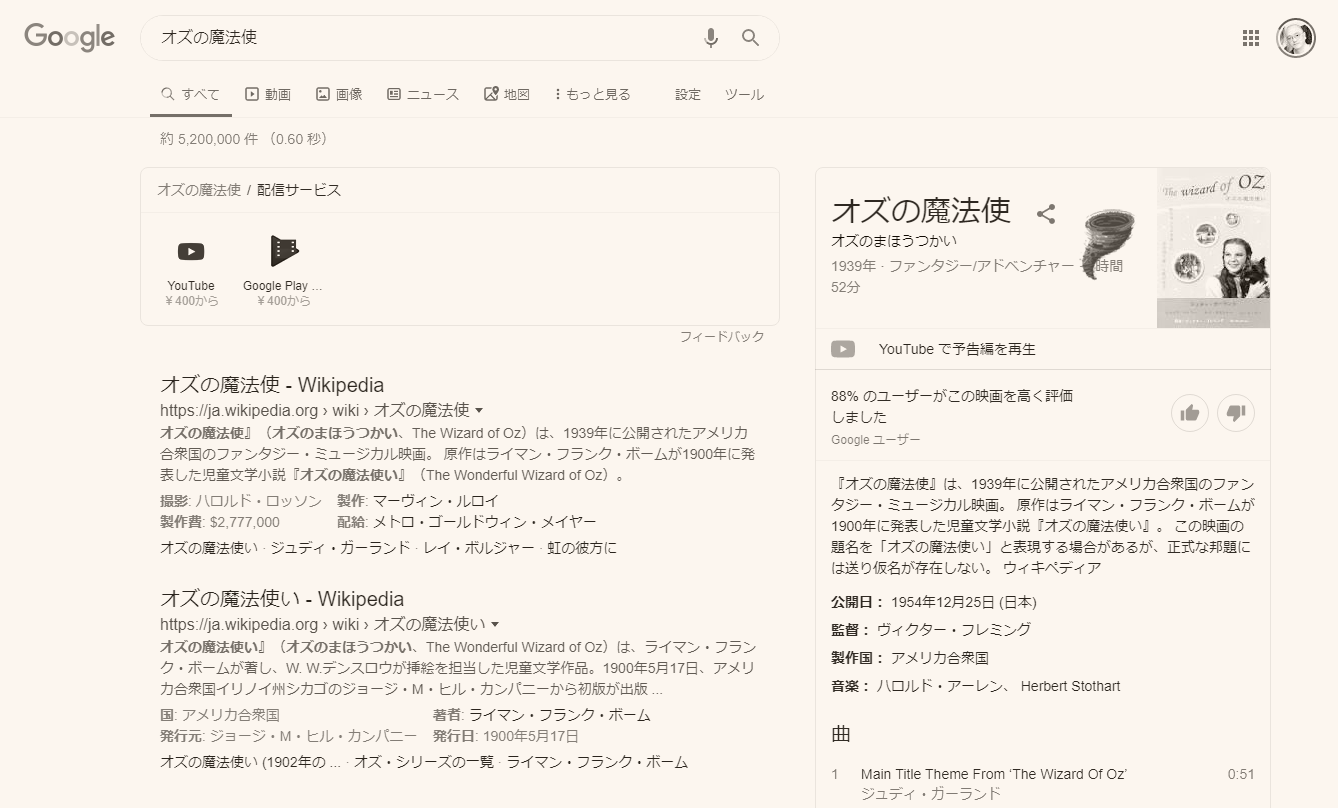Click the オズの魔法使い (1902年の ... sitelink

[251, 761]
